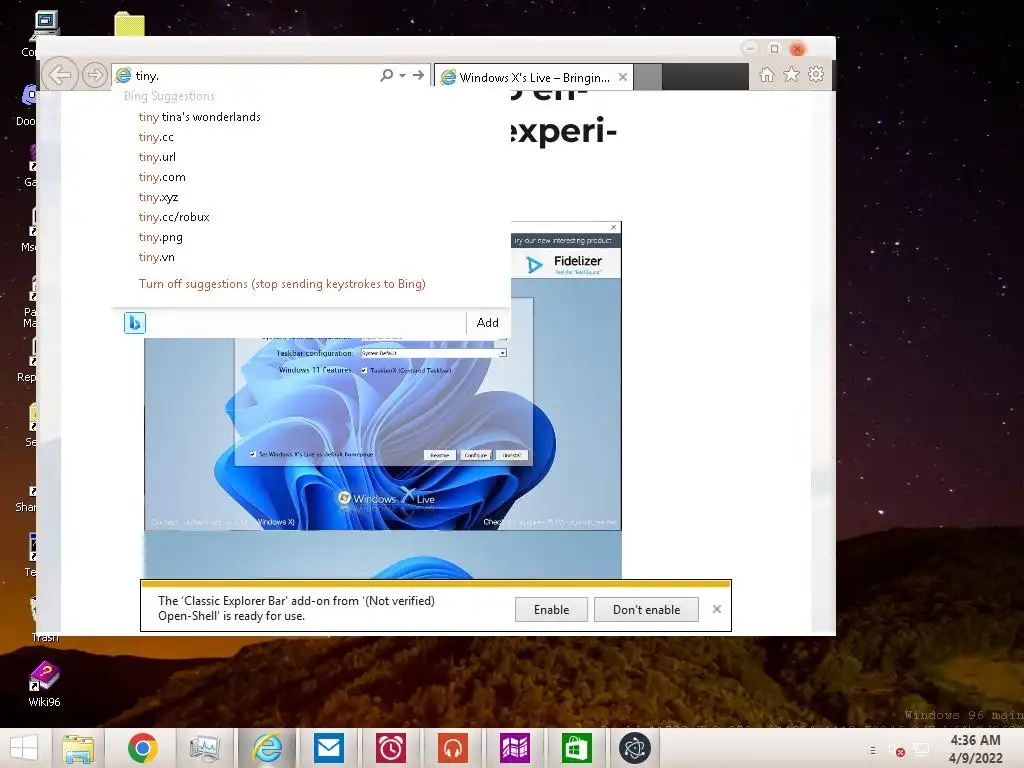This screenshot has height=768, width=1024.
Task: Open the Wiki96 desktop shortcut
Action: tap(44, 684)
